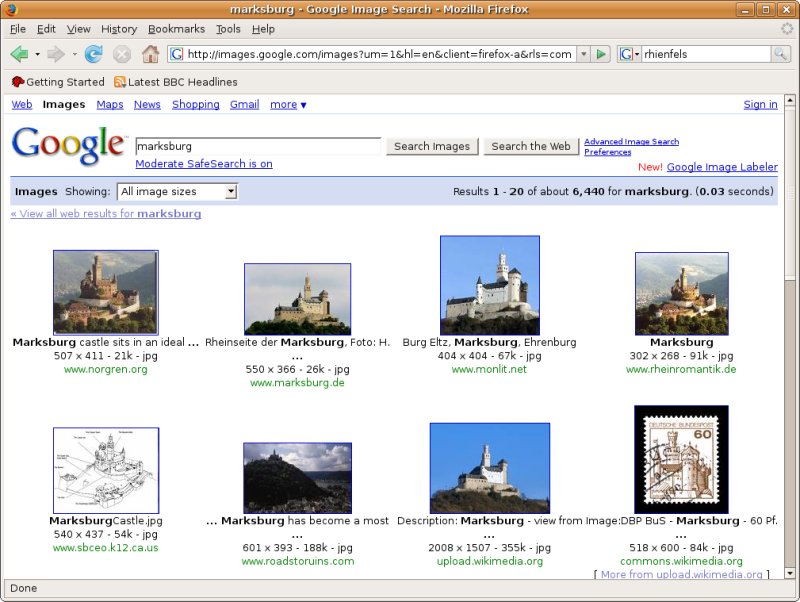Open the 2008 x 1507 wikimedia castle thumbnail

point(490,468)
